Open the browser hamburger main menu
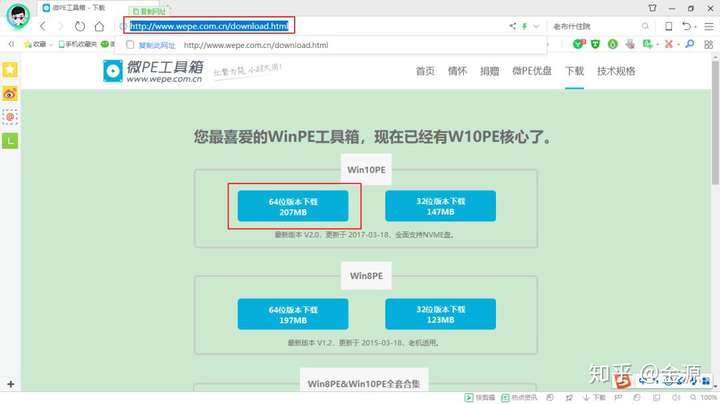720x404 pixels. [x=709, y=26]
